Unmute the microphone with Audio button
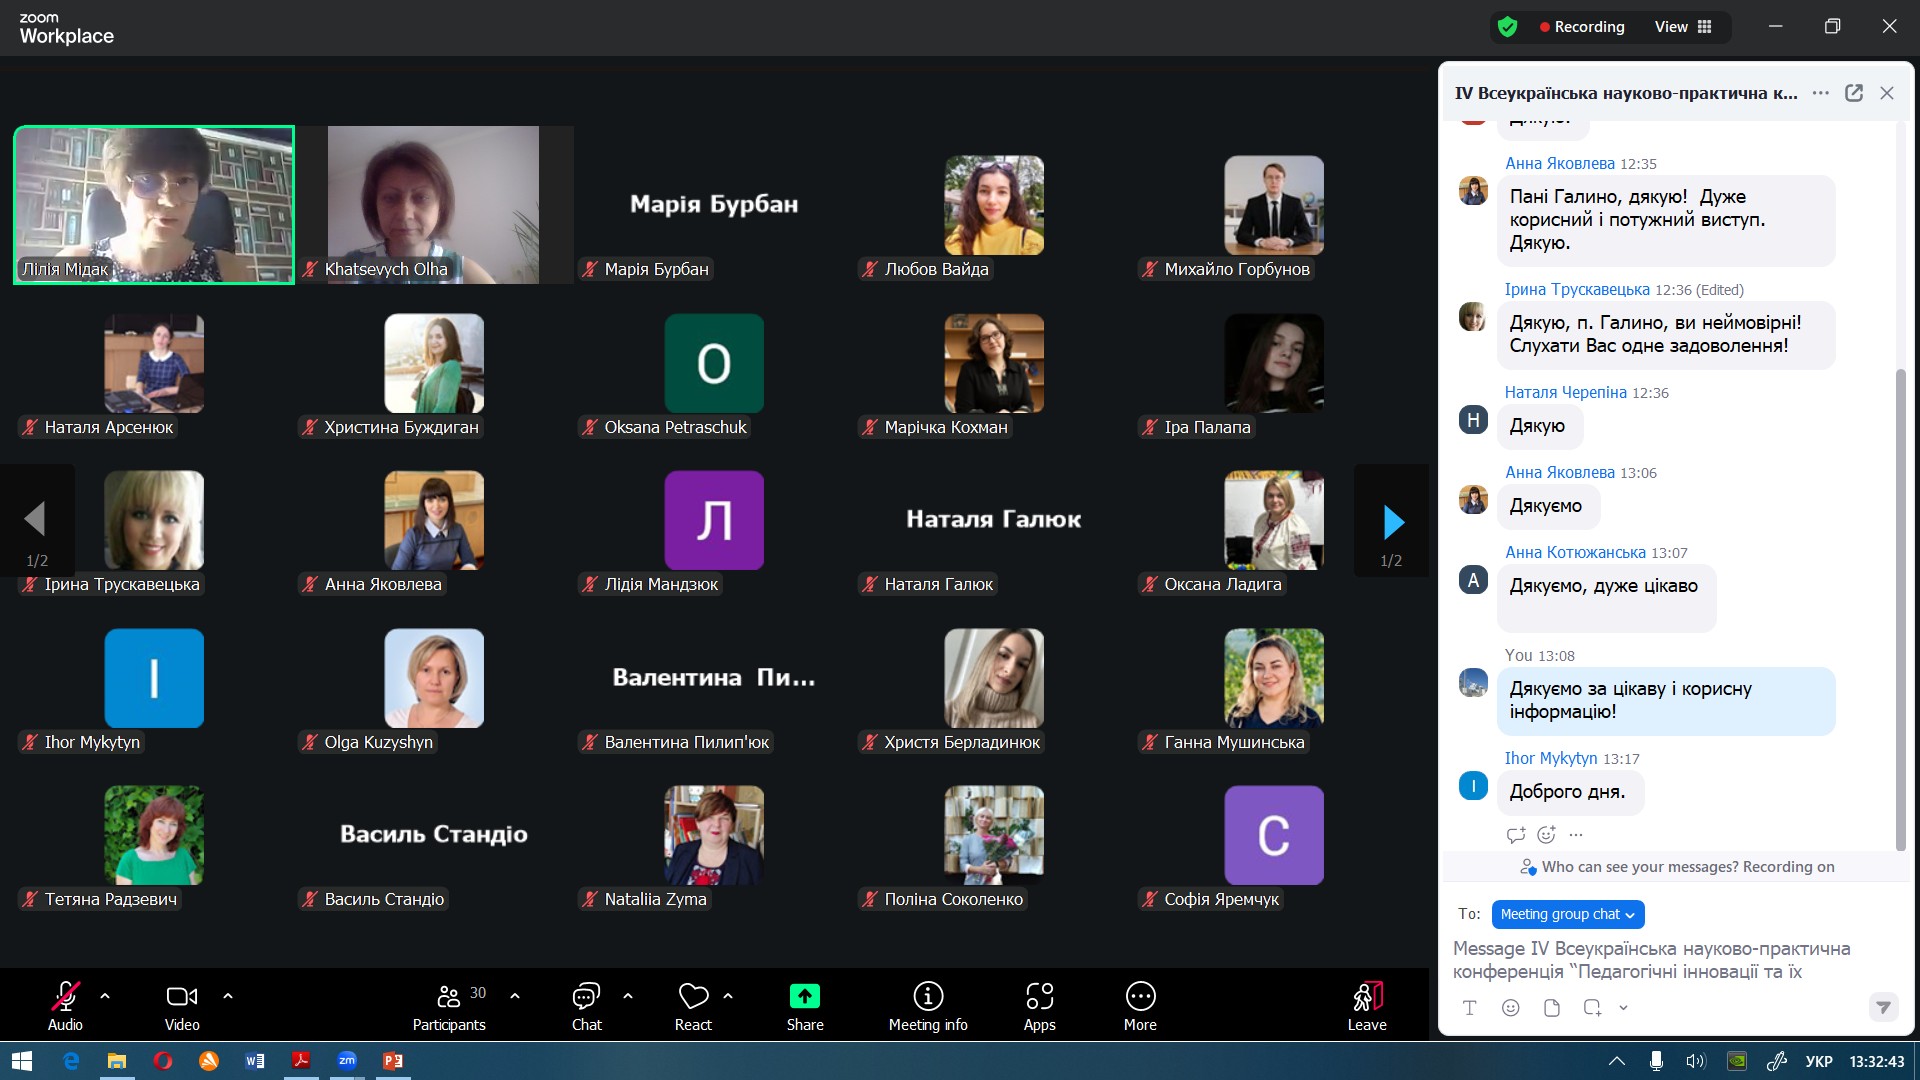 65,1006
